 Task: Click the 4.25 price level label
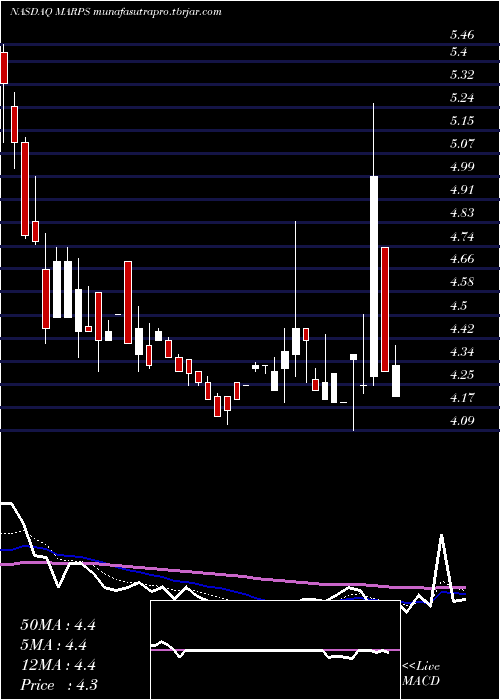462,375
